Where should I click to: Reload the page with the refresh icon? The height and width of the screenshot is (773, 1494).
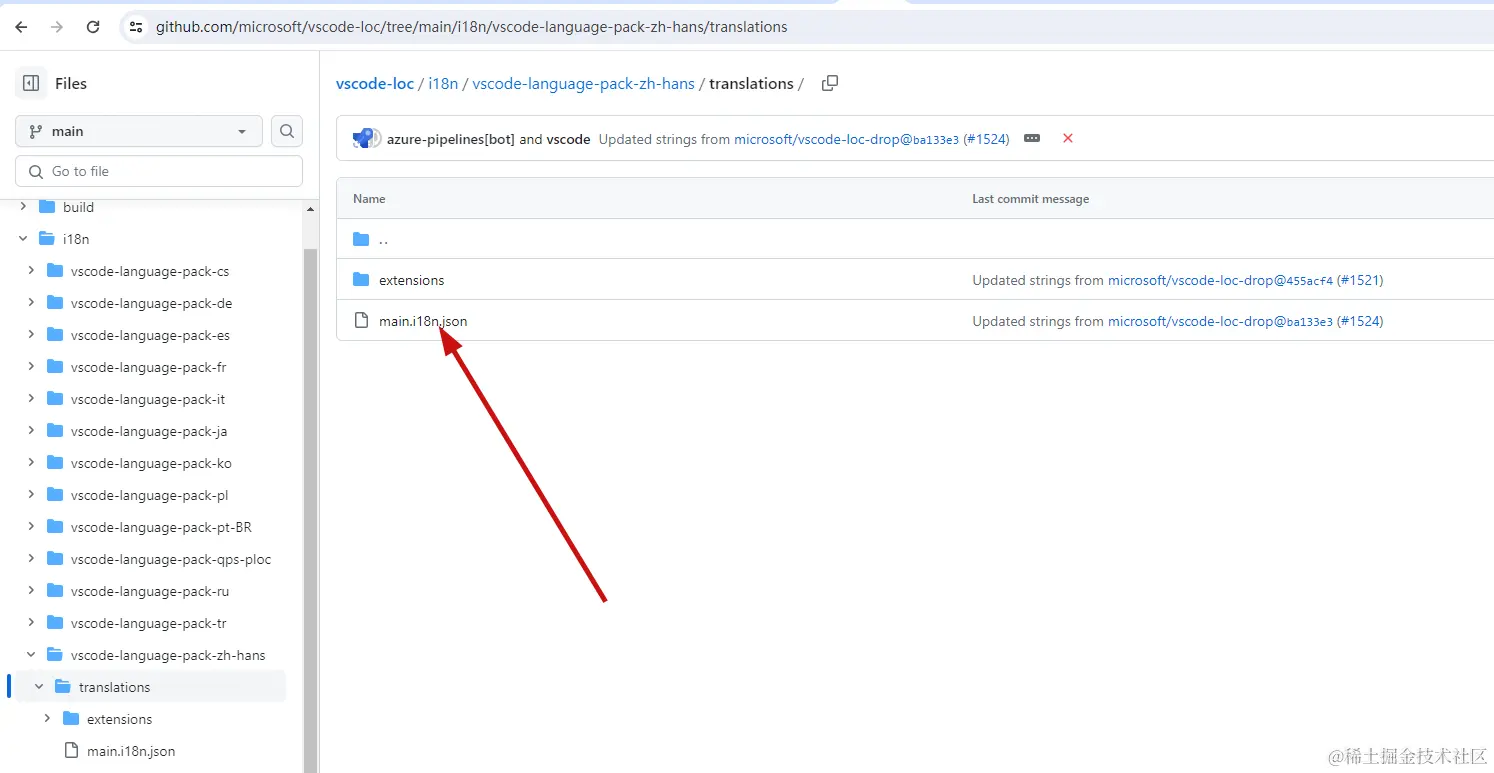pyautogui.click(x=93, y=27)
